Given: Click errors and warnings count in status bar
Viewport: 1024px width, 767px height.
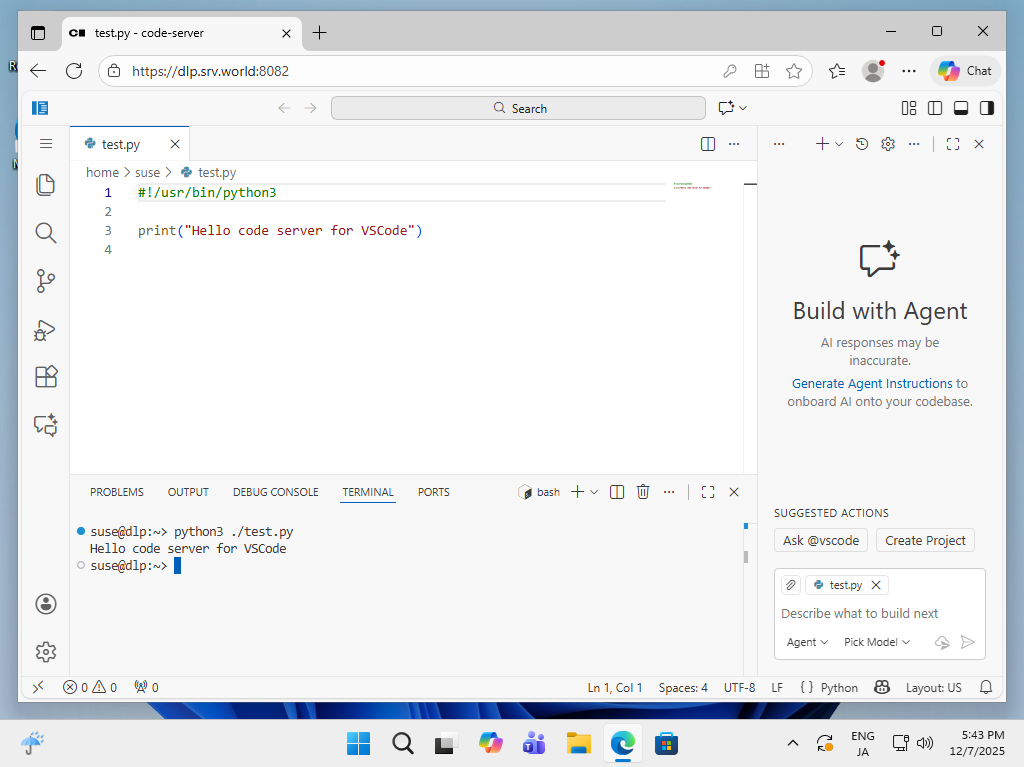Looking at the screenshot, I should [90, 687].
